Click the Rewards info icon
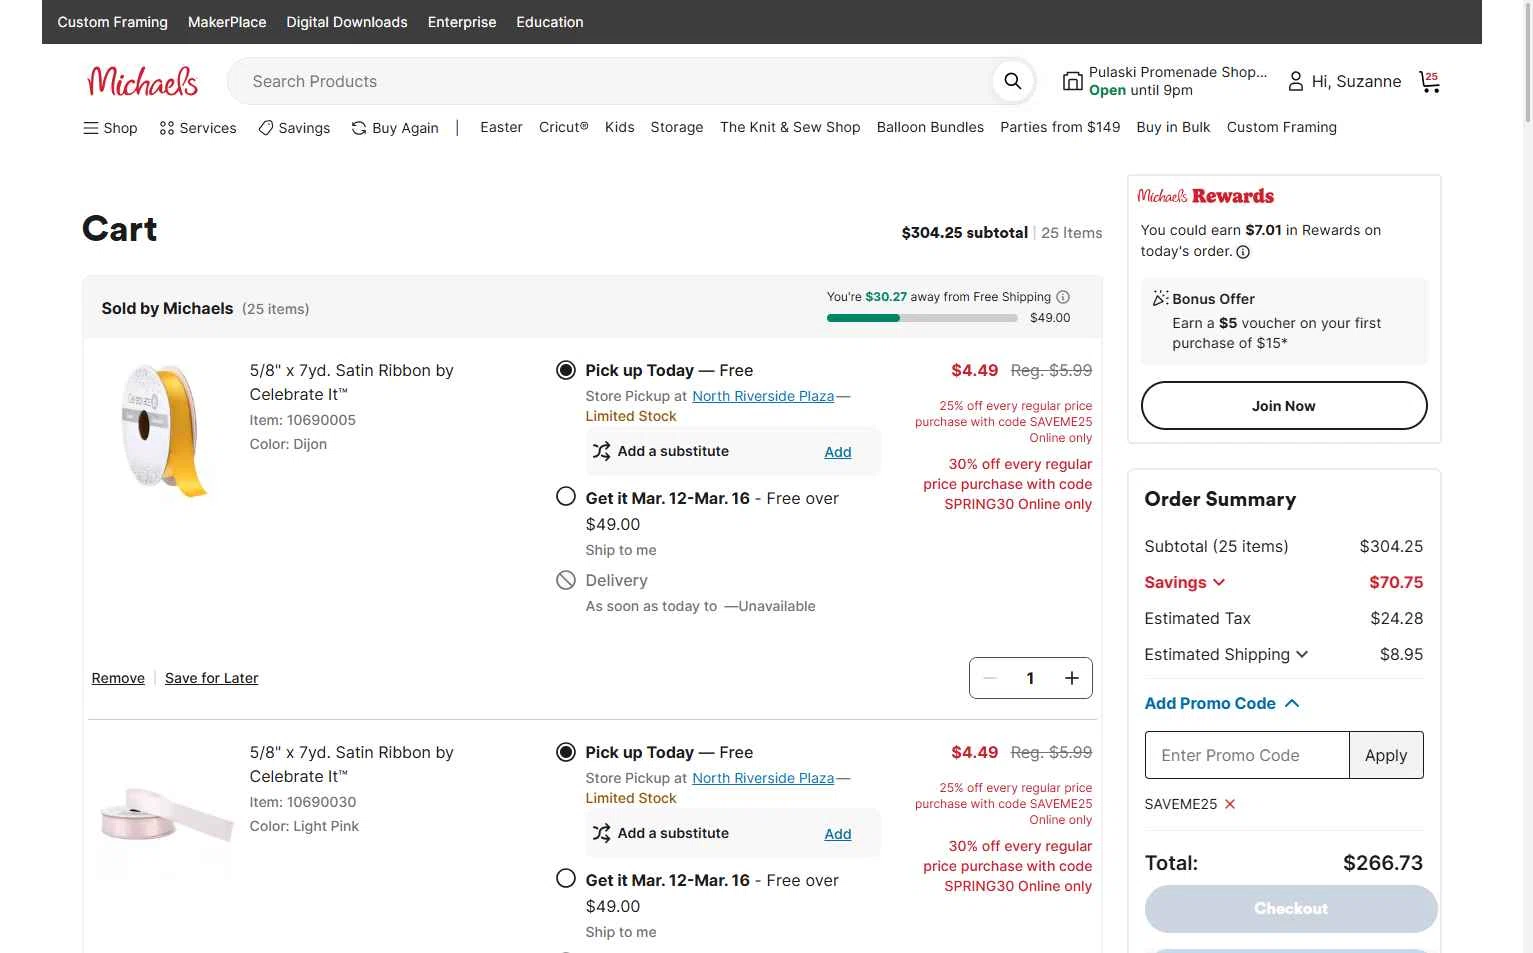Viewport: 1533px width, 953px height. coord(1243,252)
